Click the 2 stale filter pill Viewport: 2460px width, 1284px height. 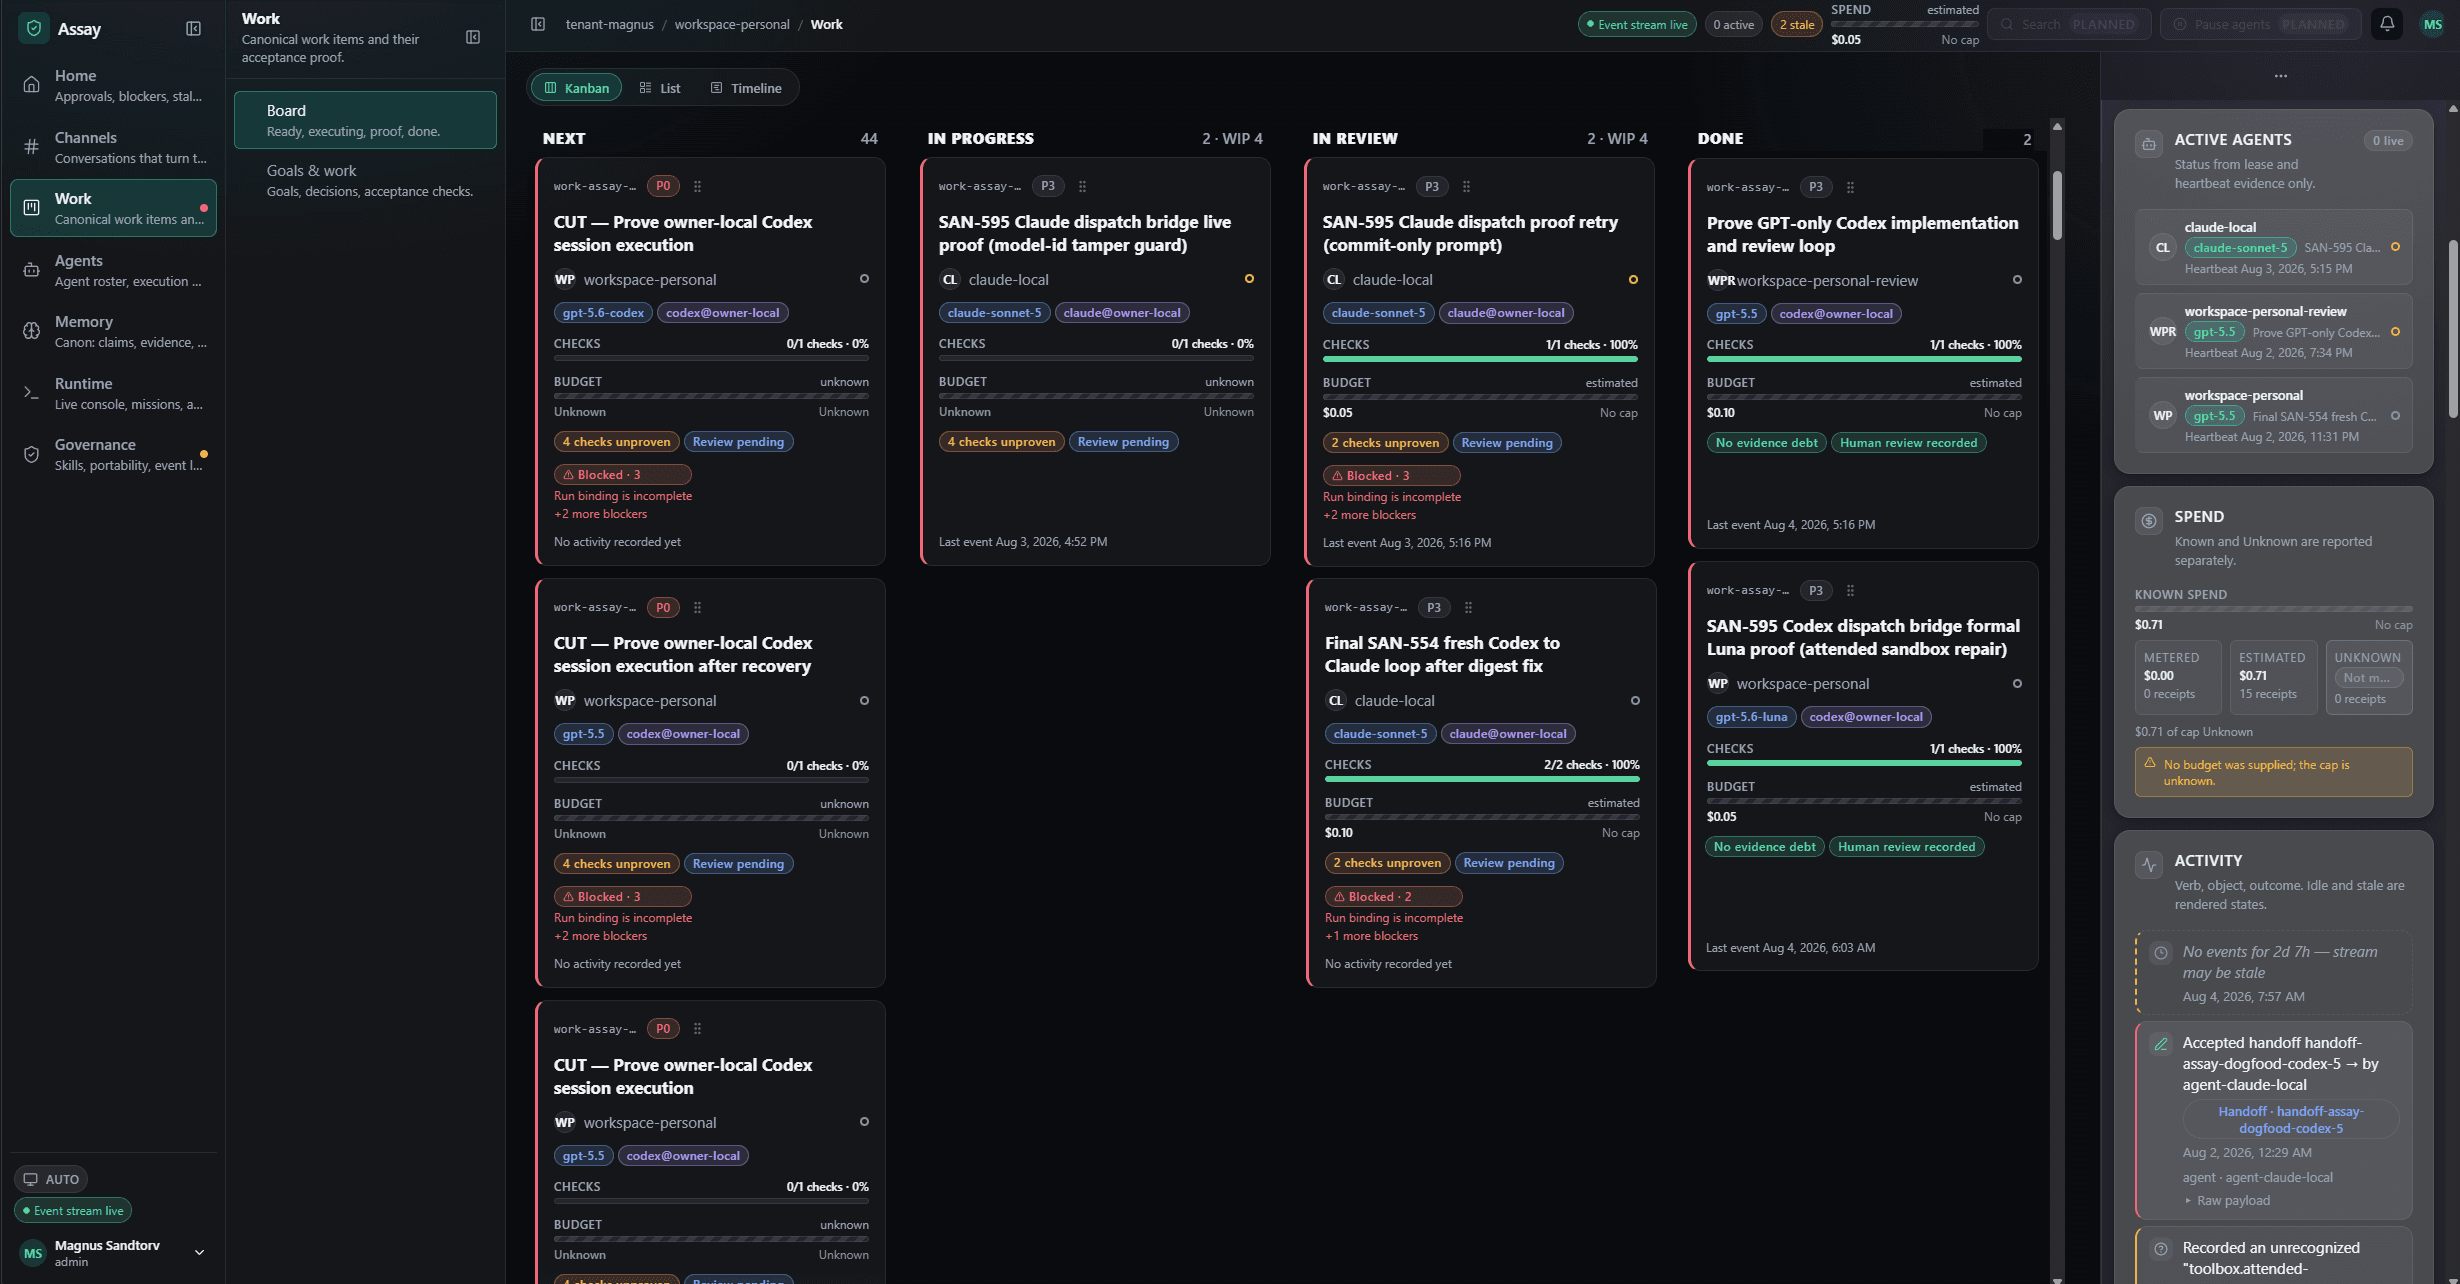[x=1797, y=24]
